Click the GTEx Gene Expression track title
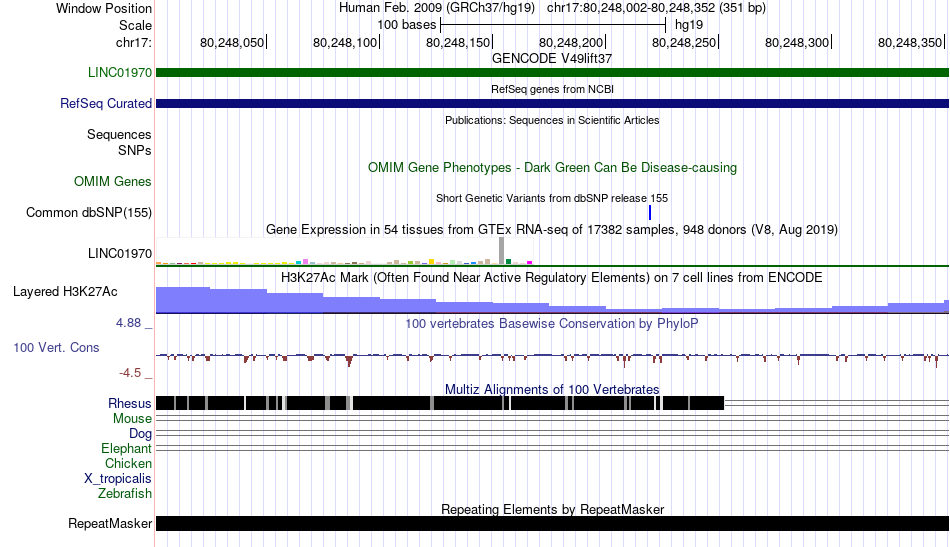This screenshot has width=950, height=547. [552, 230]
